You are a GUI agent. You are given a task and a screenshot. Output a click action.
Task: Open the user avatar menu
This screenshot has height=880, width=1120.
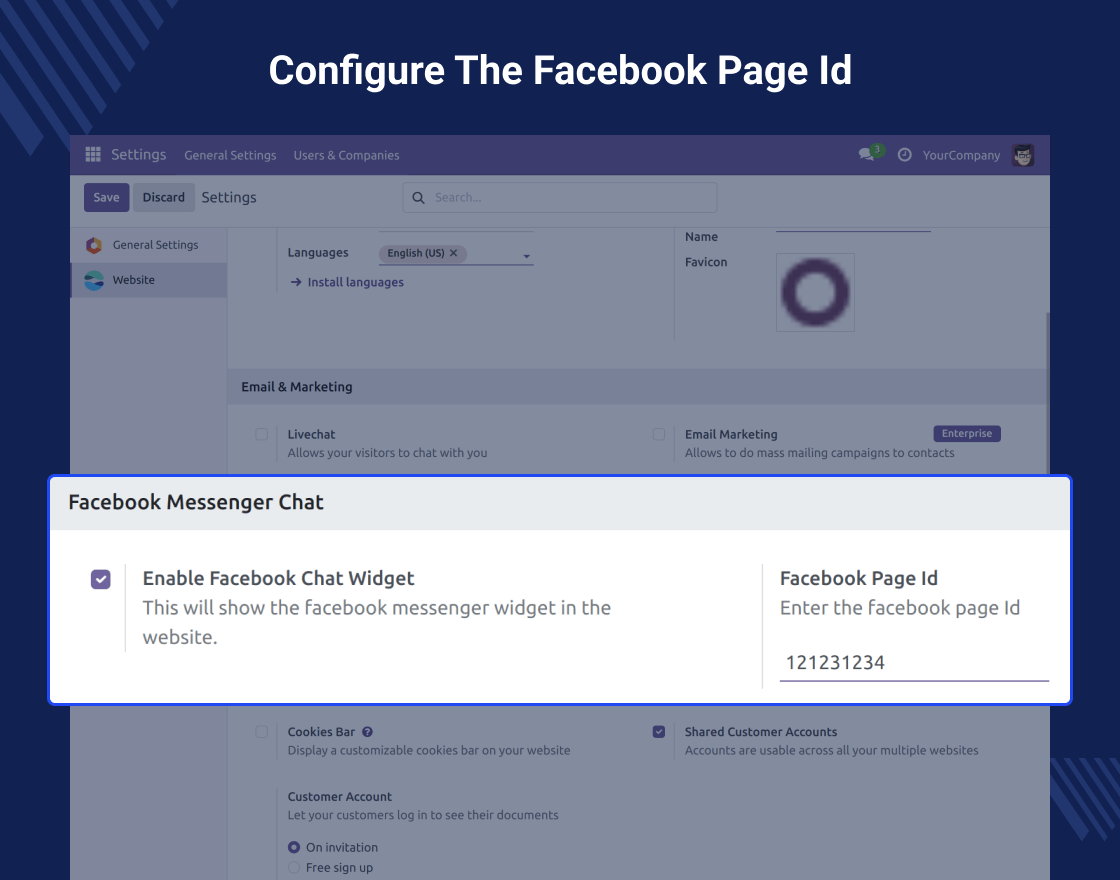pos(1023,155)
